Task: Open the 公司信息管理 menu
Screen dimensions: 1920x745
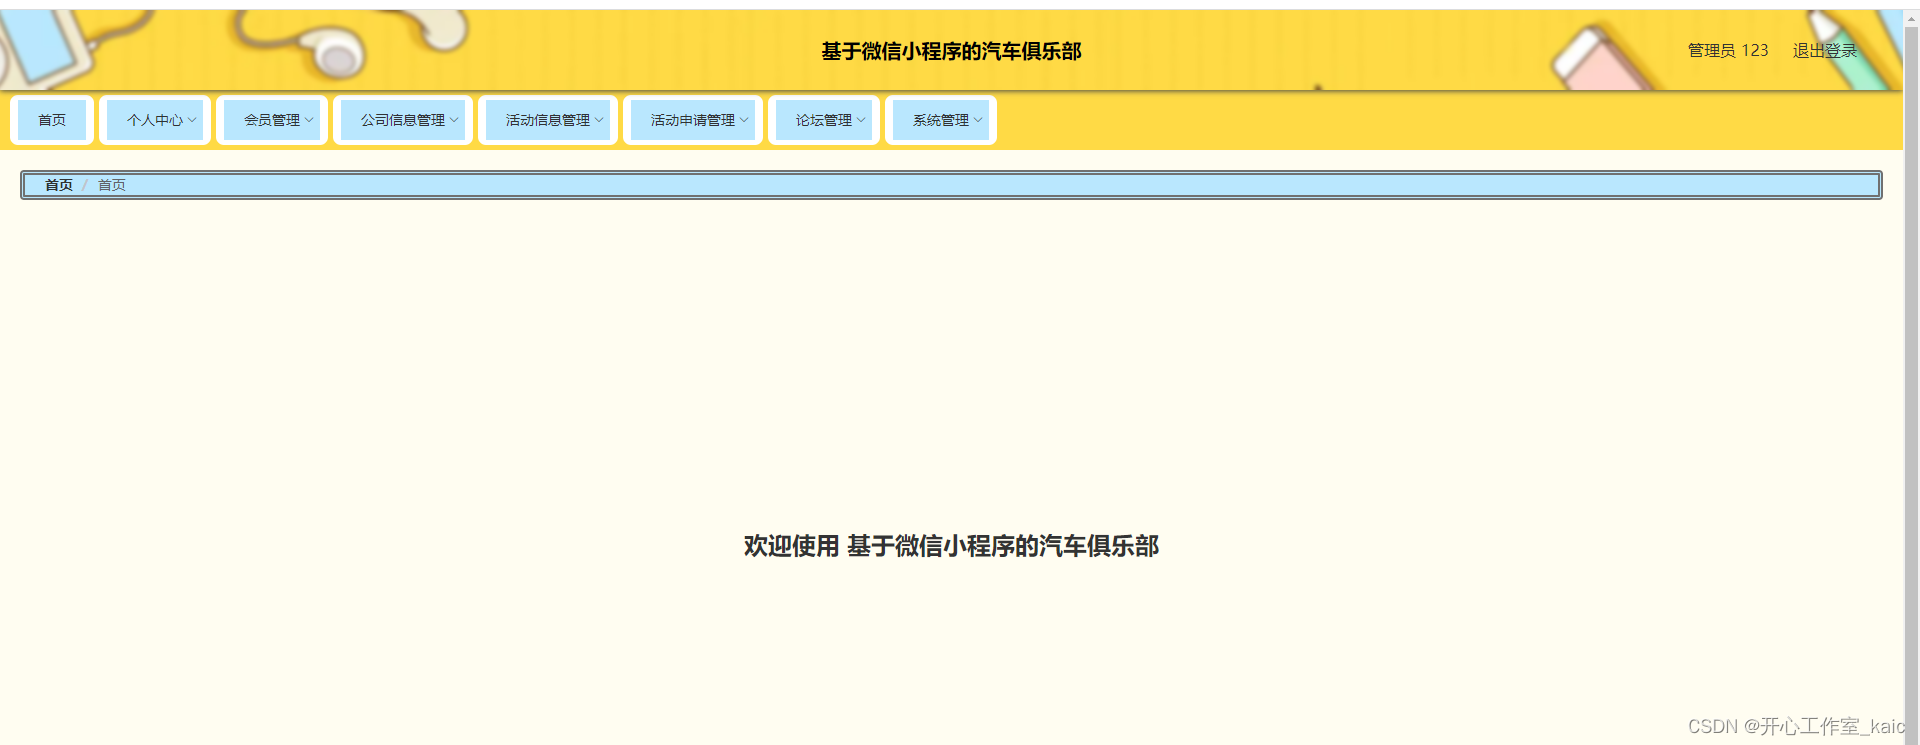Action: point(403,120)
